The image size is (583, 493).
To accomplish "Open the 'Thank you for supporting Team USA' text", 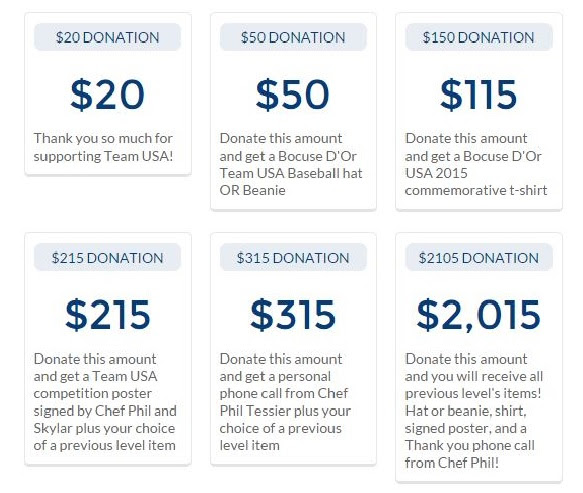I will point(103,147).
